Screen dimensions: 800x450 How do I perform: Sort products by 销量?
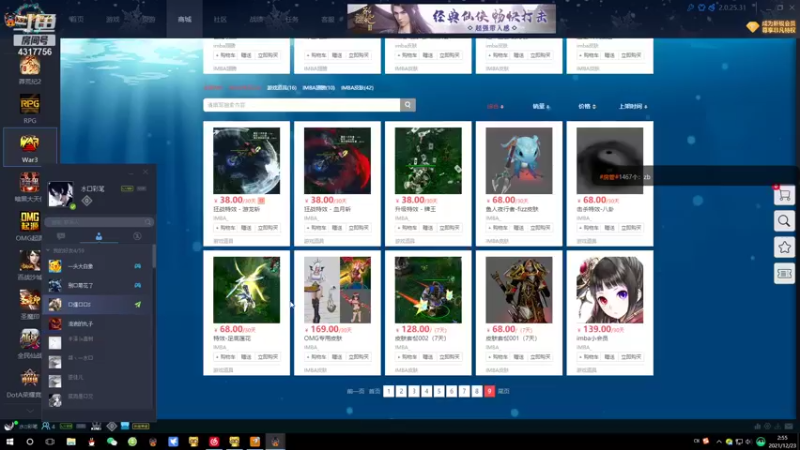point(541,106)
